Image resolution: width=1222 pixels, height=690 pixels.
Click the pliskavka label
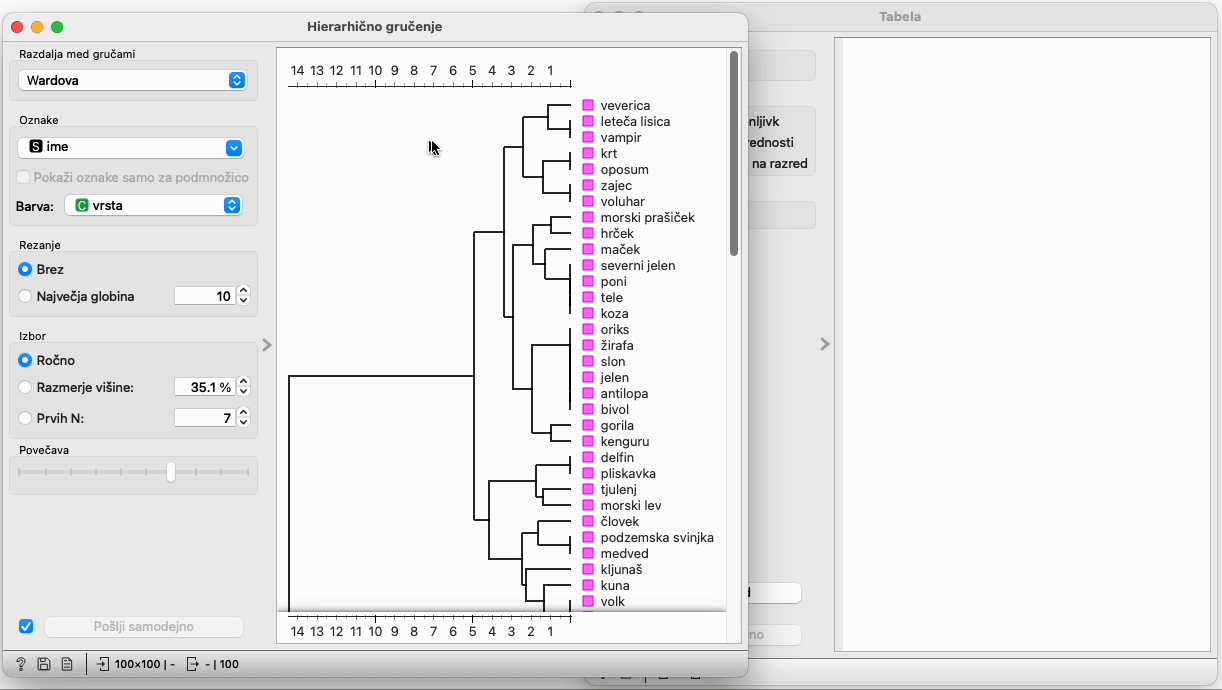[628, 473]
